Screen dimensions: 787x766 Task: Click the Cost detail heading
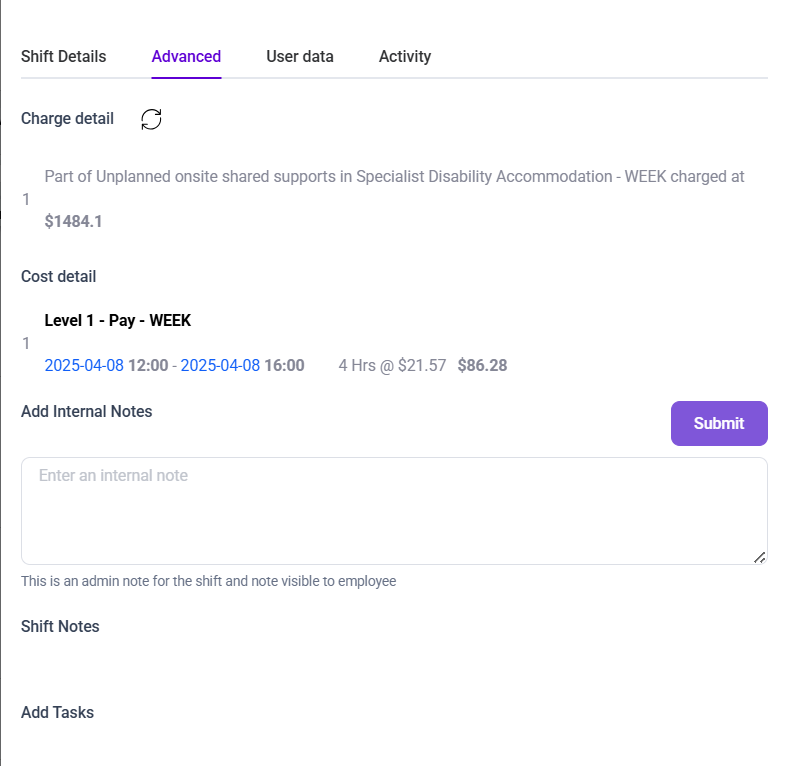click(59, 276)
